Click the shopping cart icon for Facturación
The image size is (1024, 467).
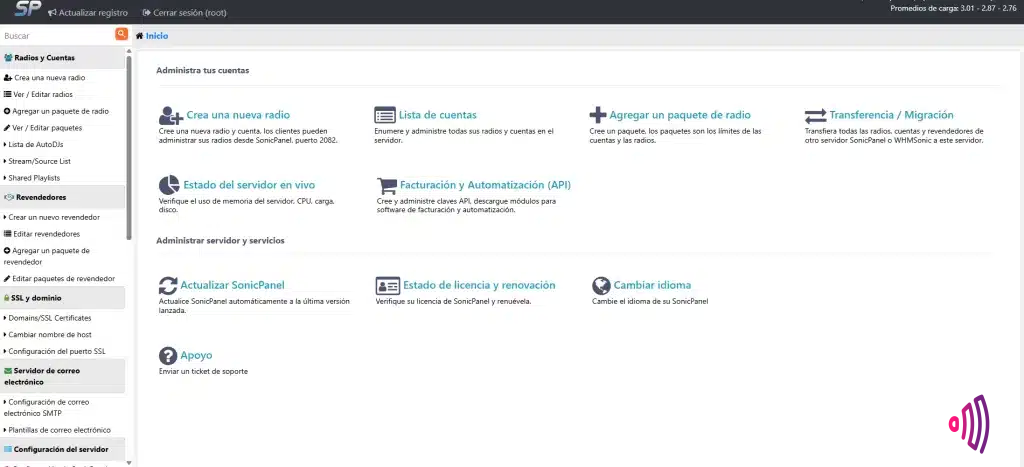[x=386, y=185]
